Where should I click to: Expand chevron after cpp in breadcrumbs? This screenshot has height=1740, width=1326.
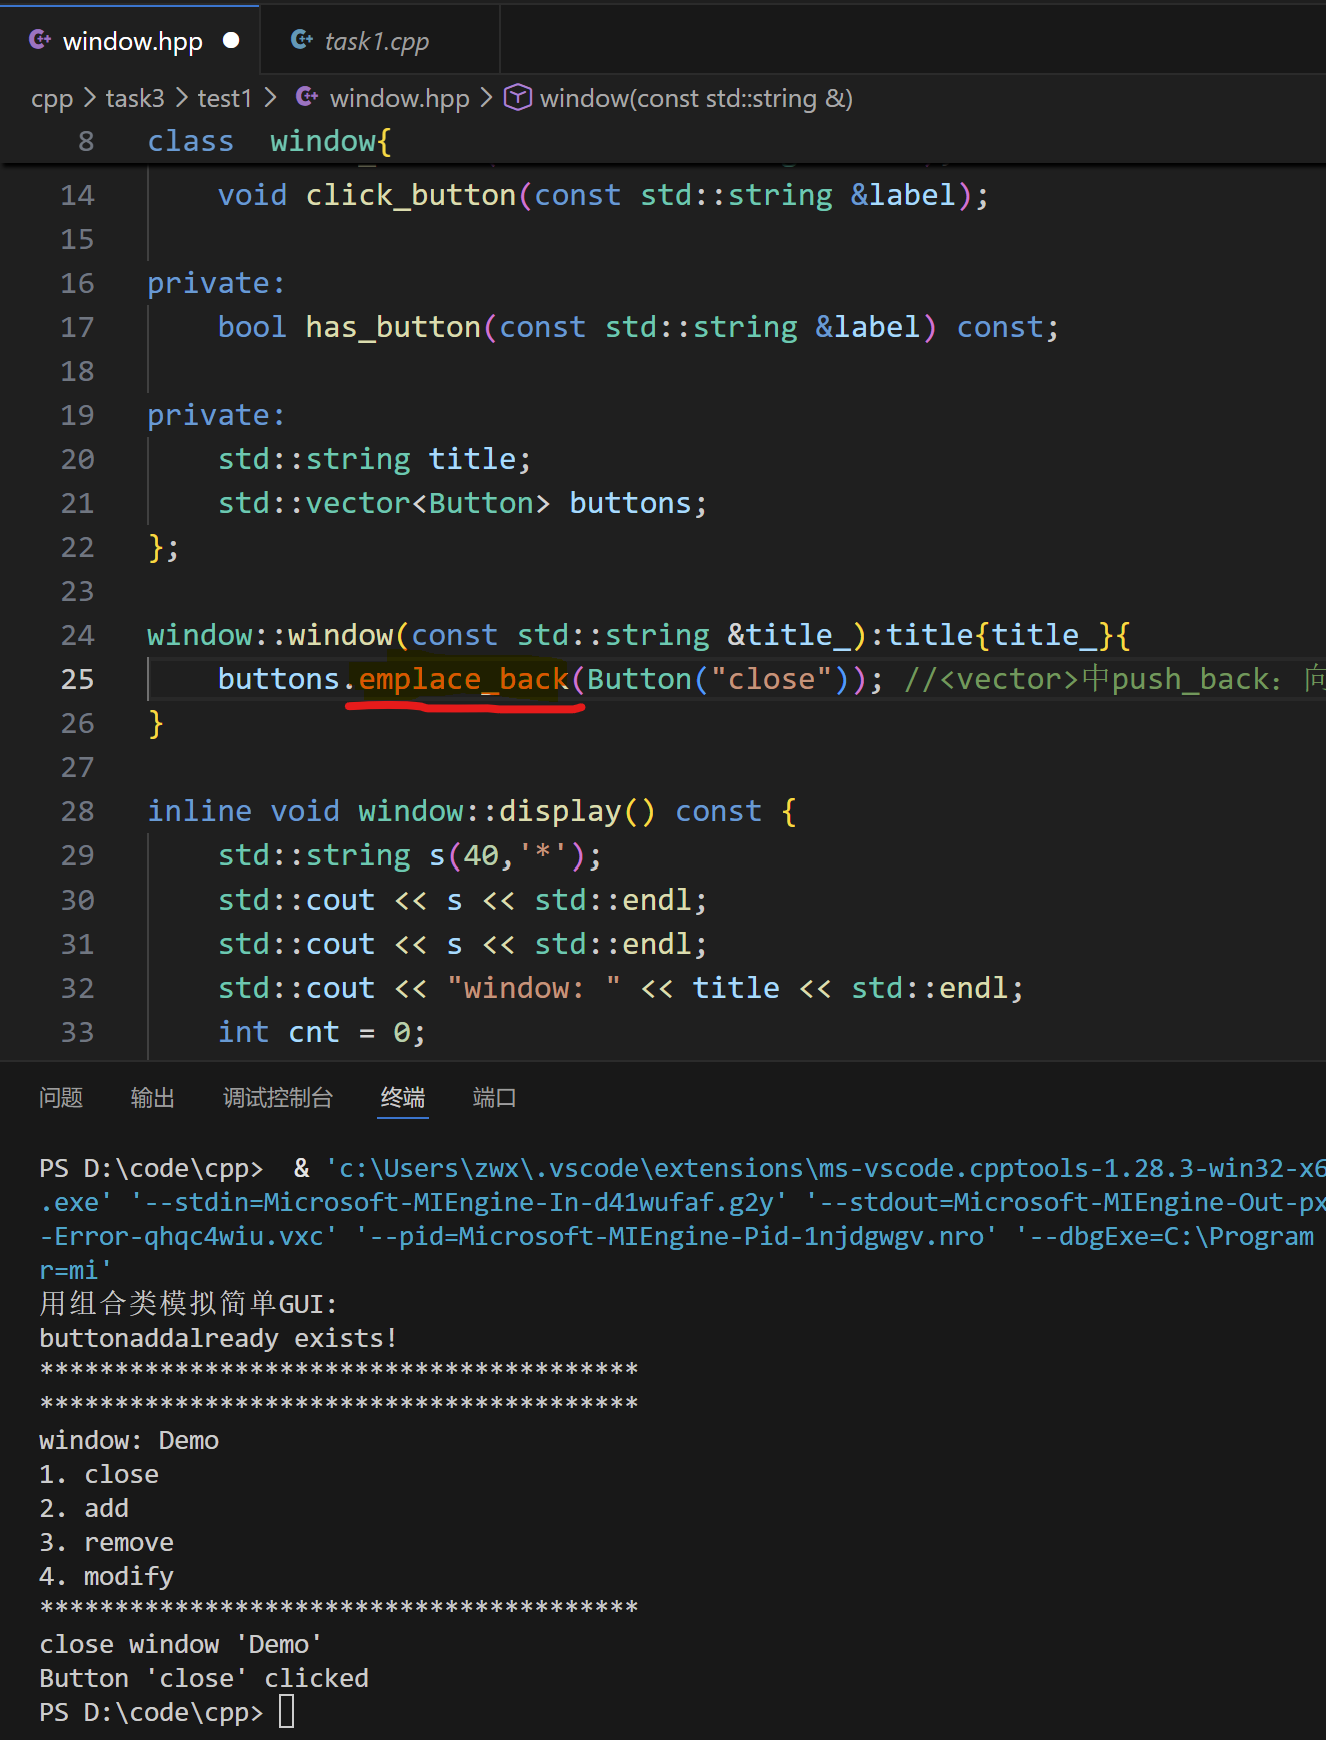coord(90,98)
